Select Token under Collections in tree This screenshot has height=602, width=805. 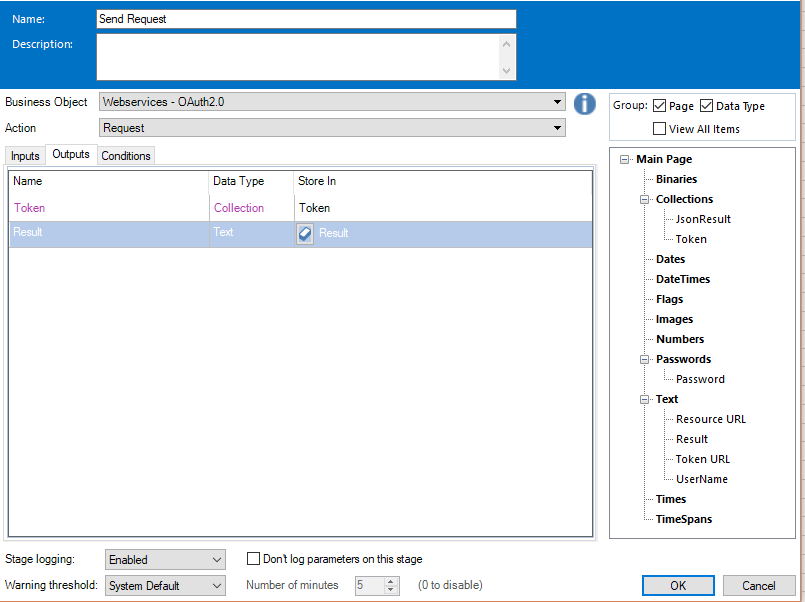point(691,239)
